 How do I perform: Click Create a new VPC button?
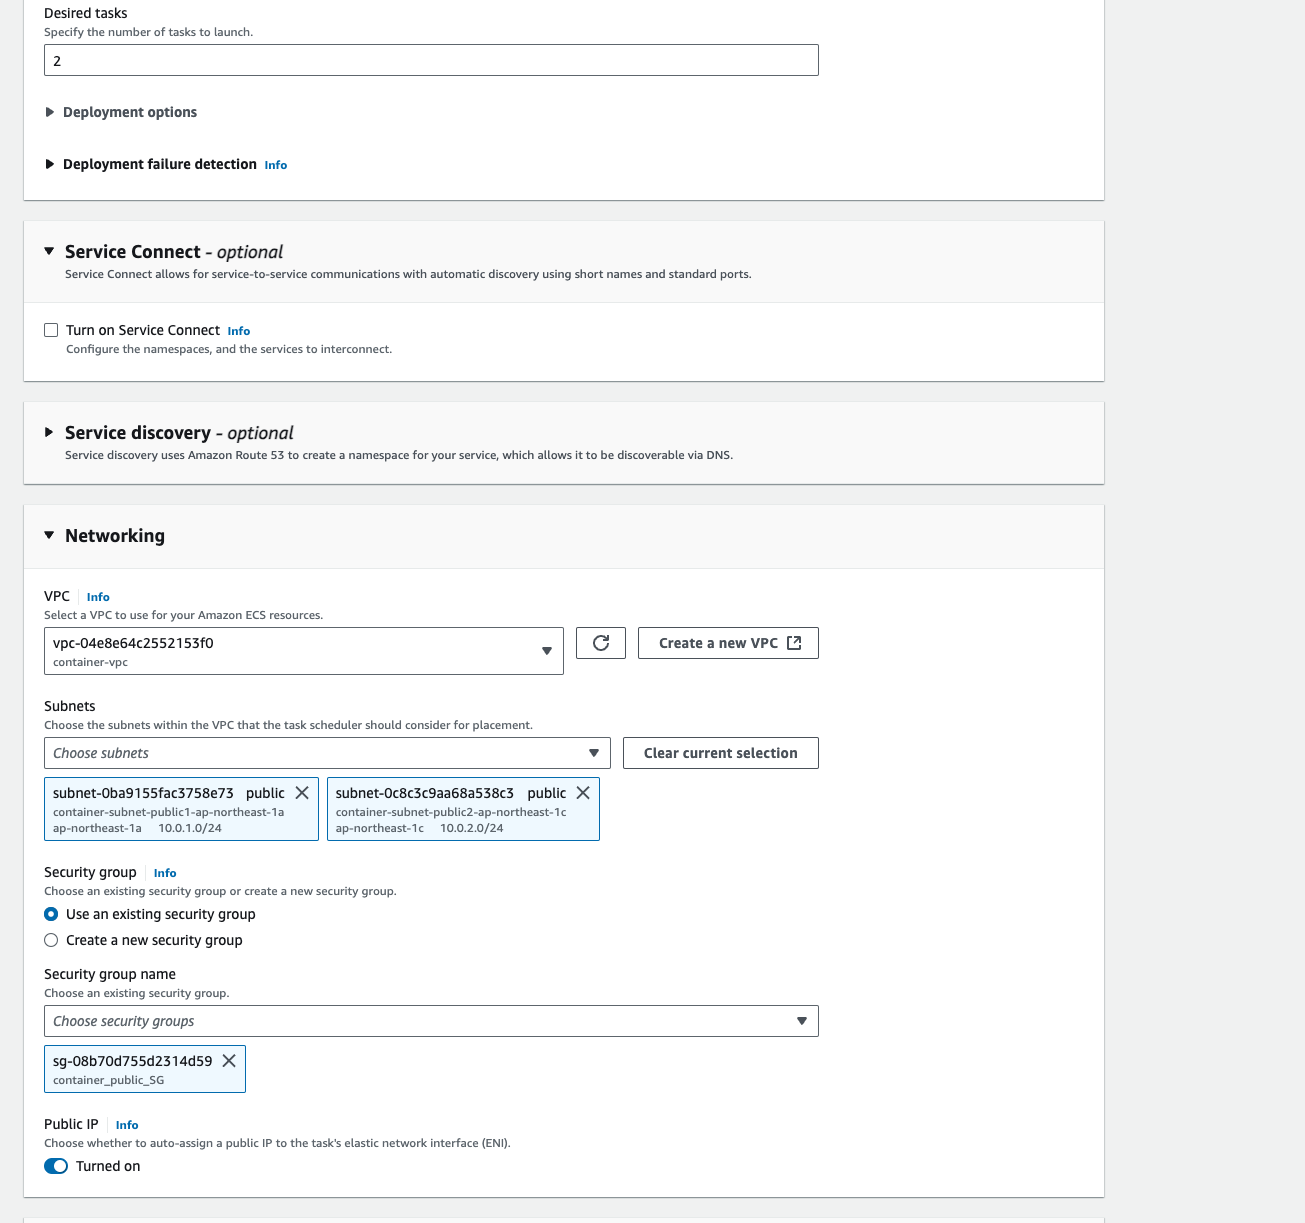(728, 643)
